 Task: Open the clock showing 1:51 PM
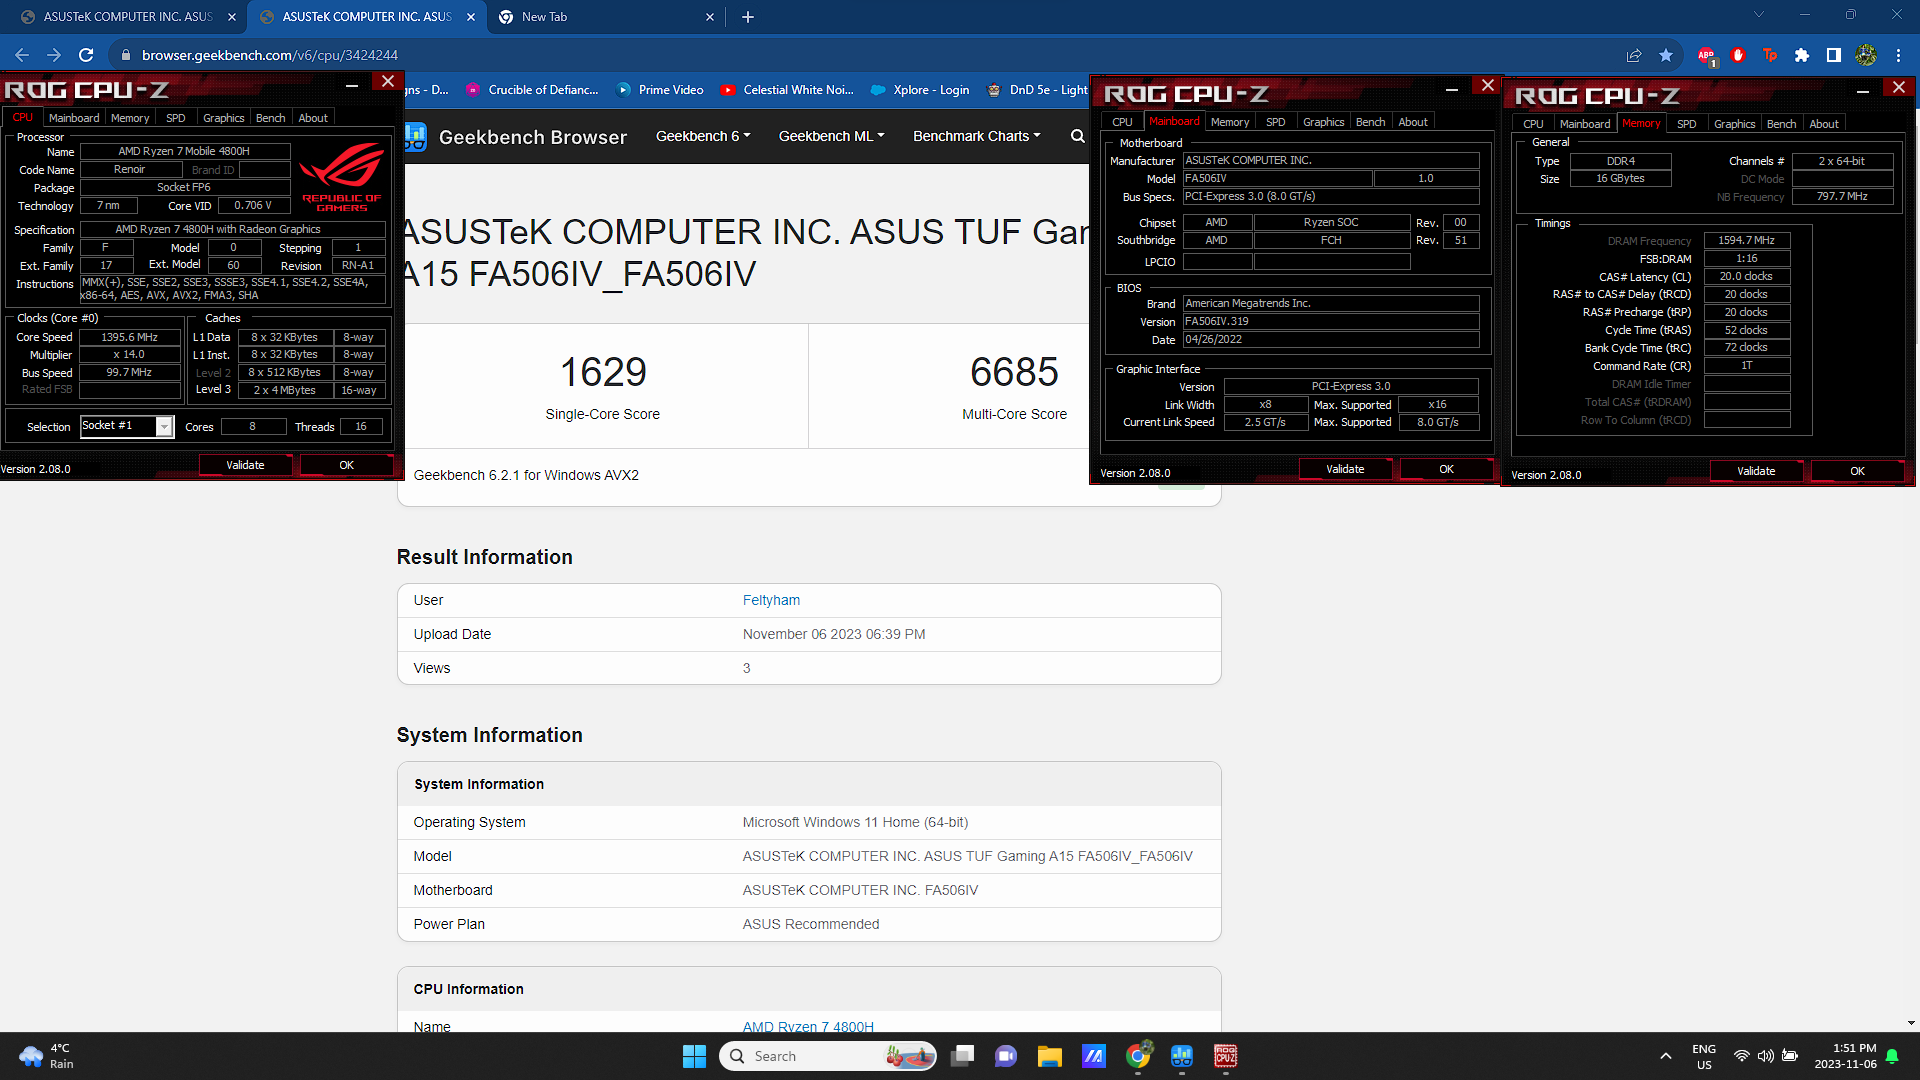1845,1056
